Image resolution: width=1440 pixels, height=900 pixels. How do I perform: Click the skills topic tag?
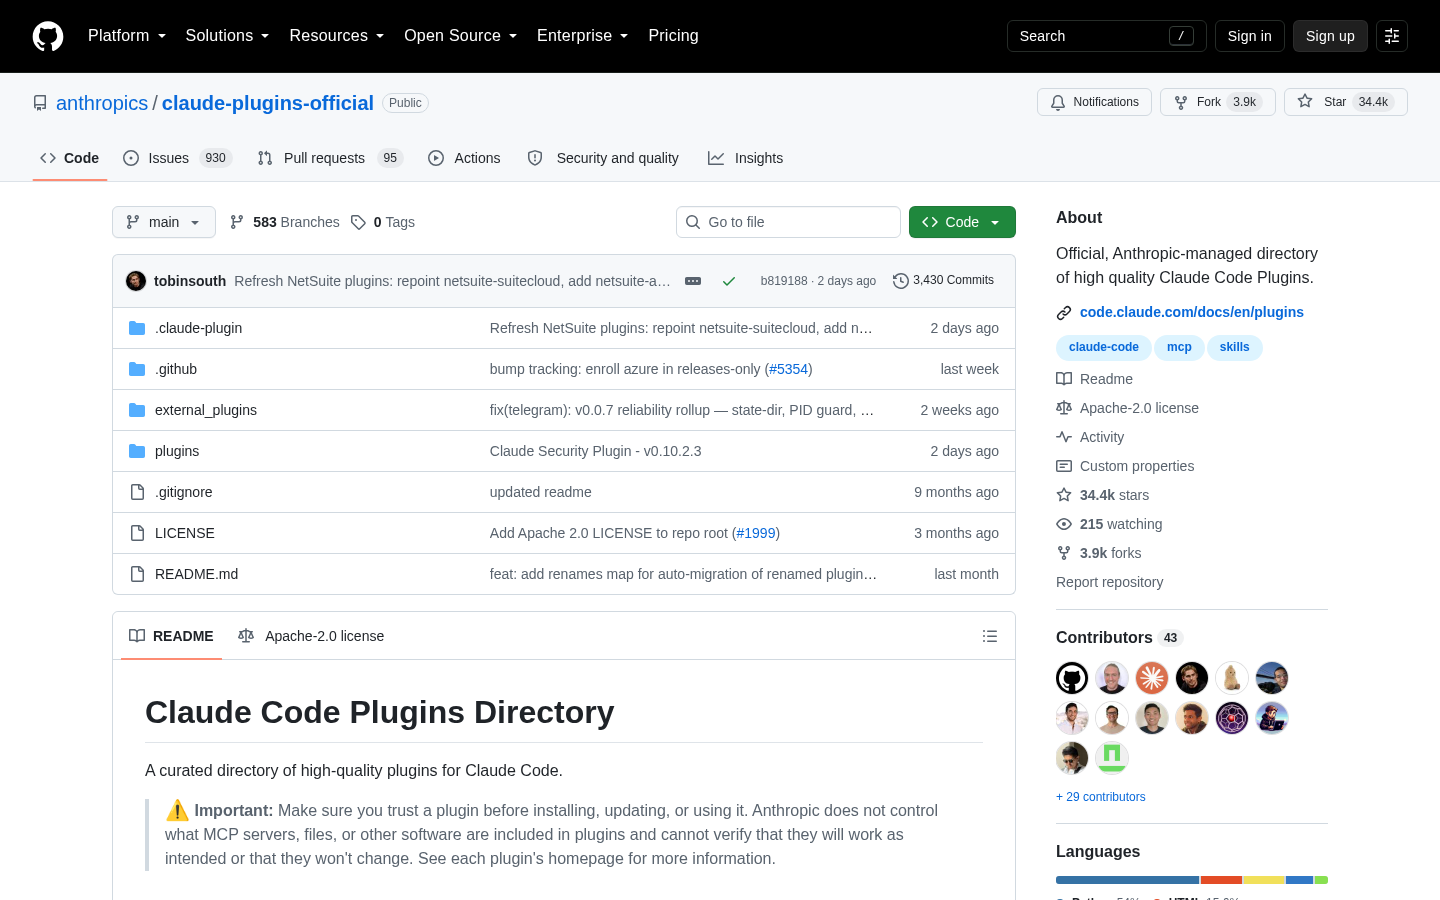coord(1235,347)
